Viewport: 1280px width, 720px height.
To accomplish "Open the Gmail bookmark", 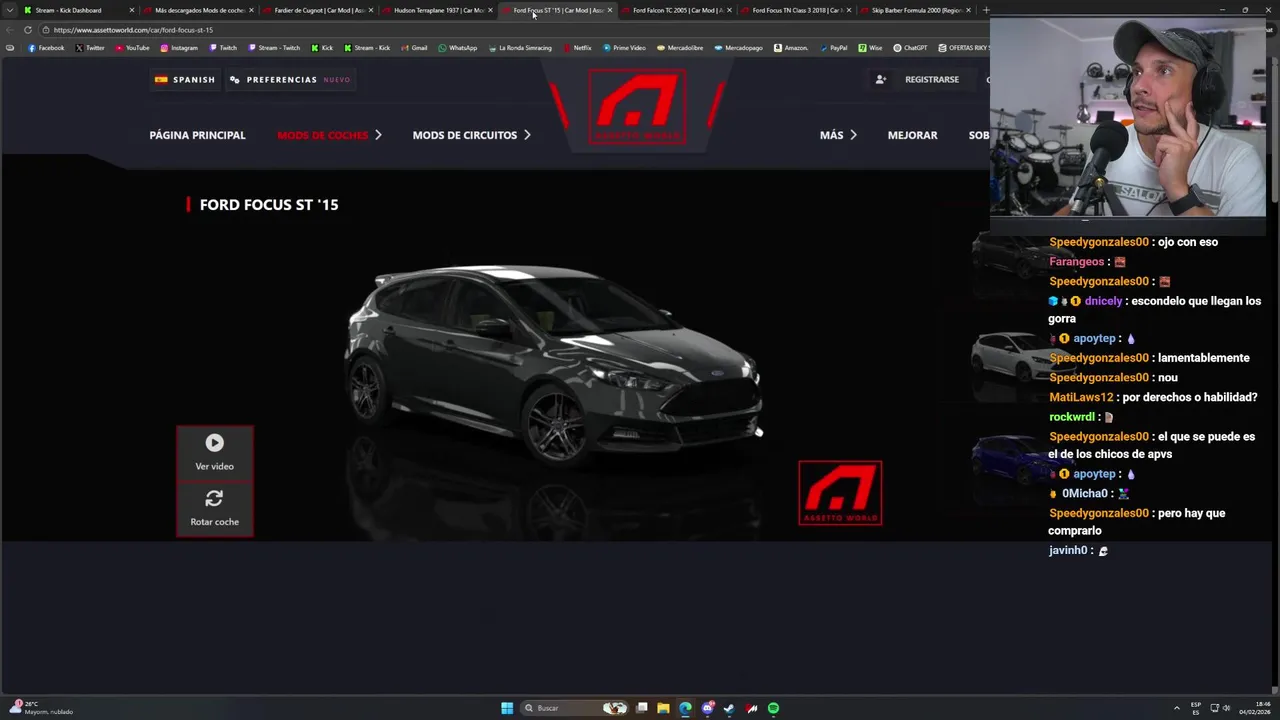I will coord(414,48).
